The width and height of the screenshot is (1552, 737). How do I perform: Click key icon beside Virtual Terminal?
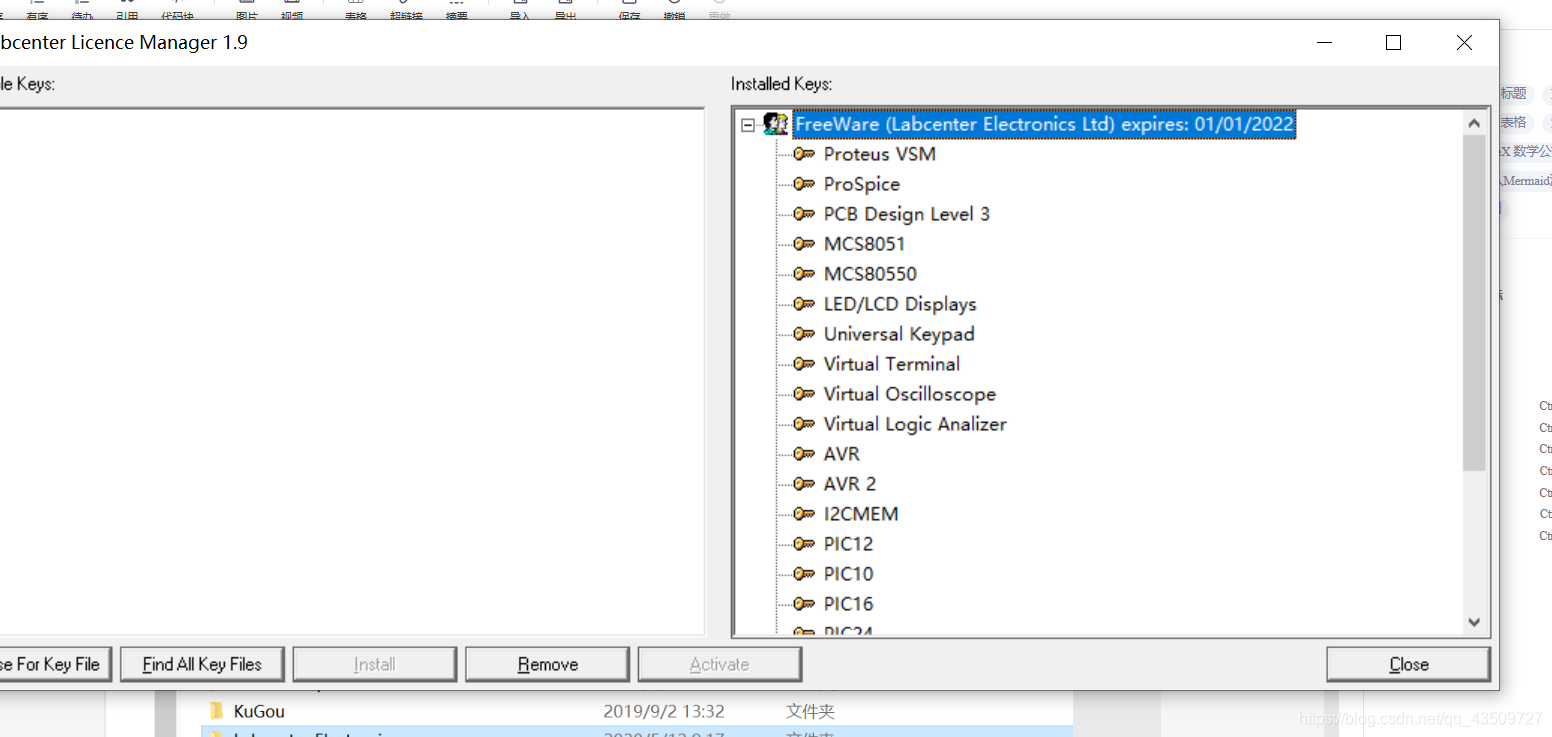[x=804, y=364]
